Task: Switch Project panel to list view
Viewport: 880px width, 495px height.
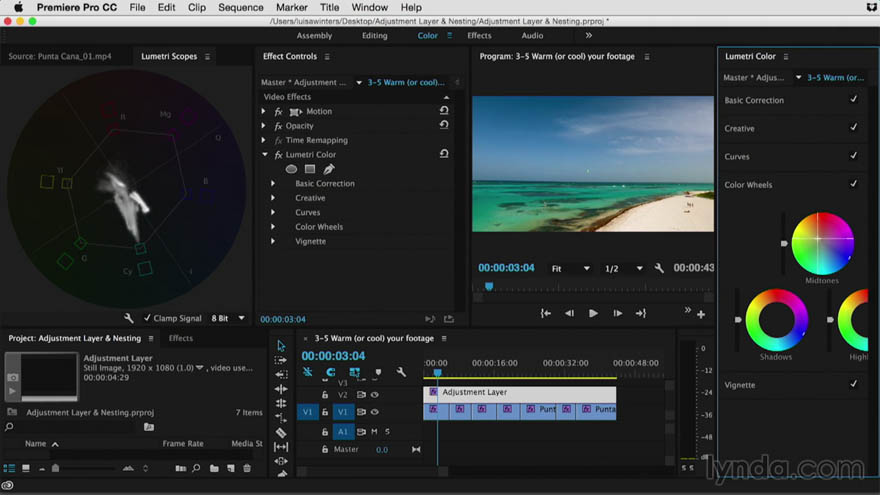Action: 10,468
